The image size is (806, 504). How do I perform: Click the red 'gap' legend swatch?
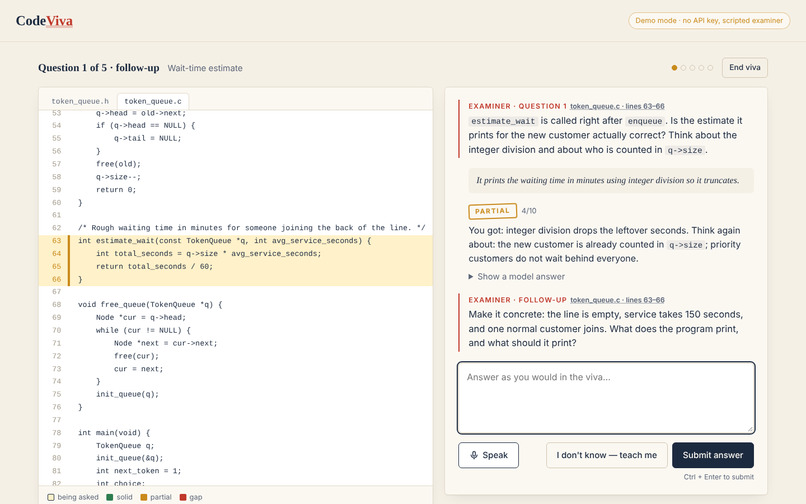tap(182, 497)
